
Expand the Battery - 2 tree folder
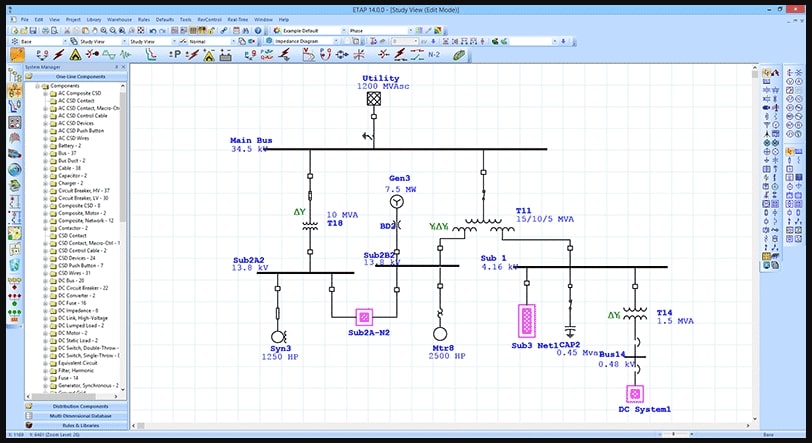[46, 146]
